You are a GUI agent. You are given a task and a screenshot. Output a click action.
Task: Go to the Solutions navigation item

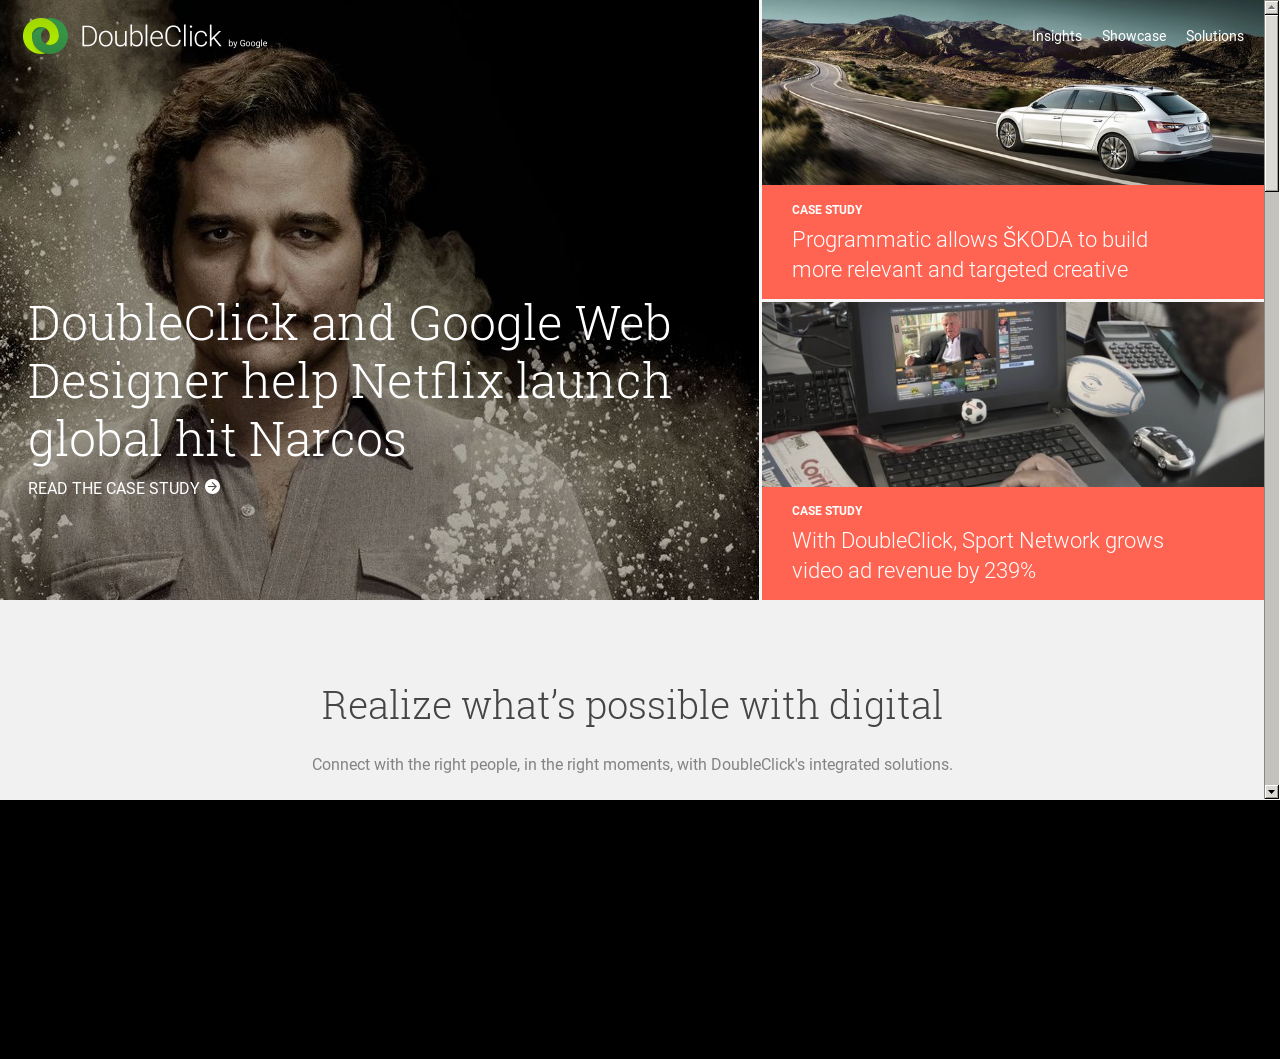coord(1214,36)
